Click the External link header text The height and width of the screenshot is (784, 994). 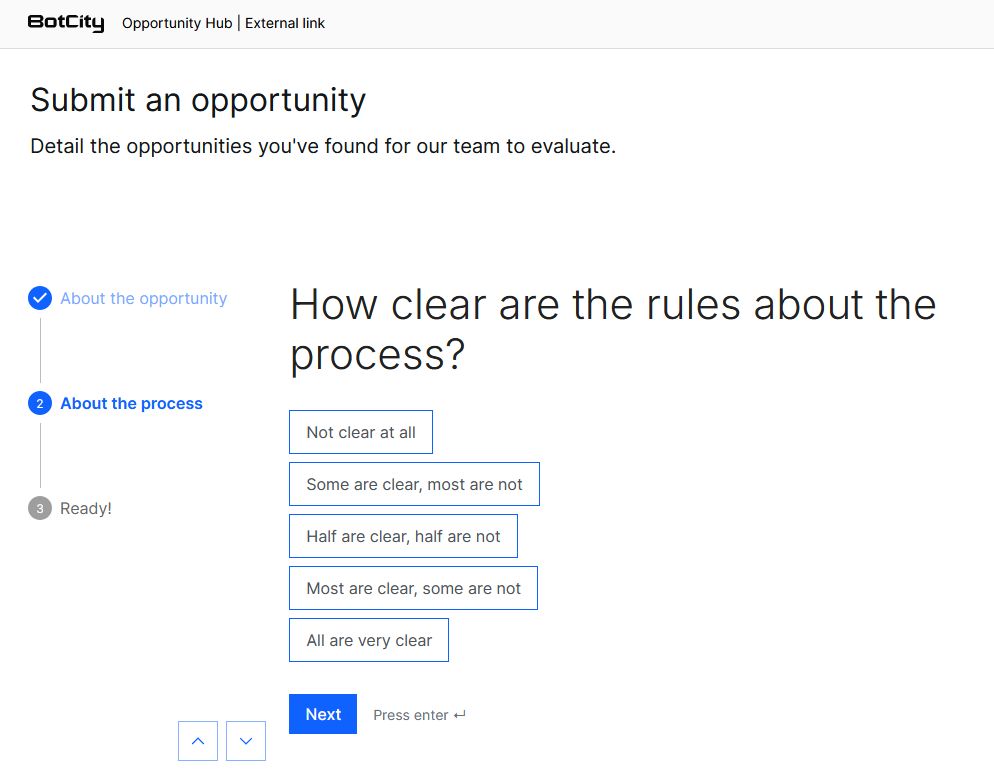tap(285, 23)
